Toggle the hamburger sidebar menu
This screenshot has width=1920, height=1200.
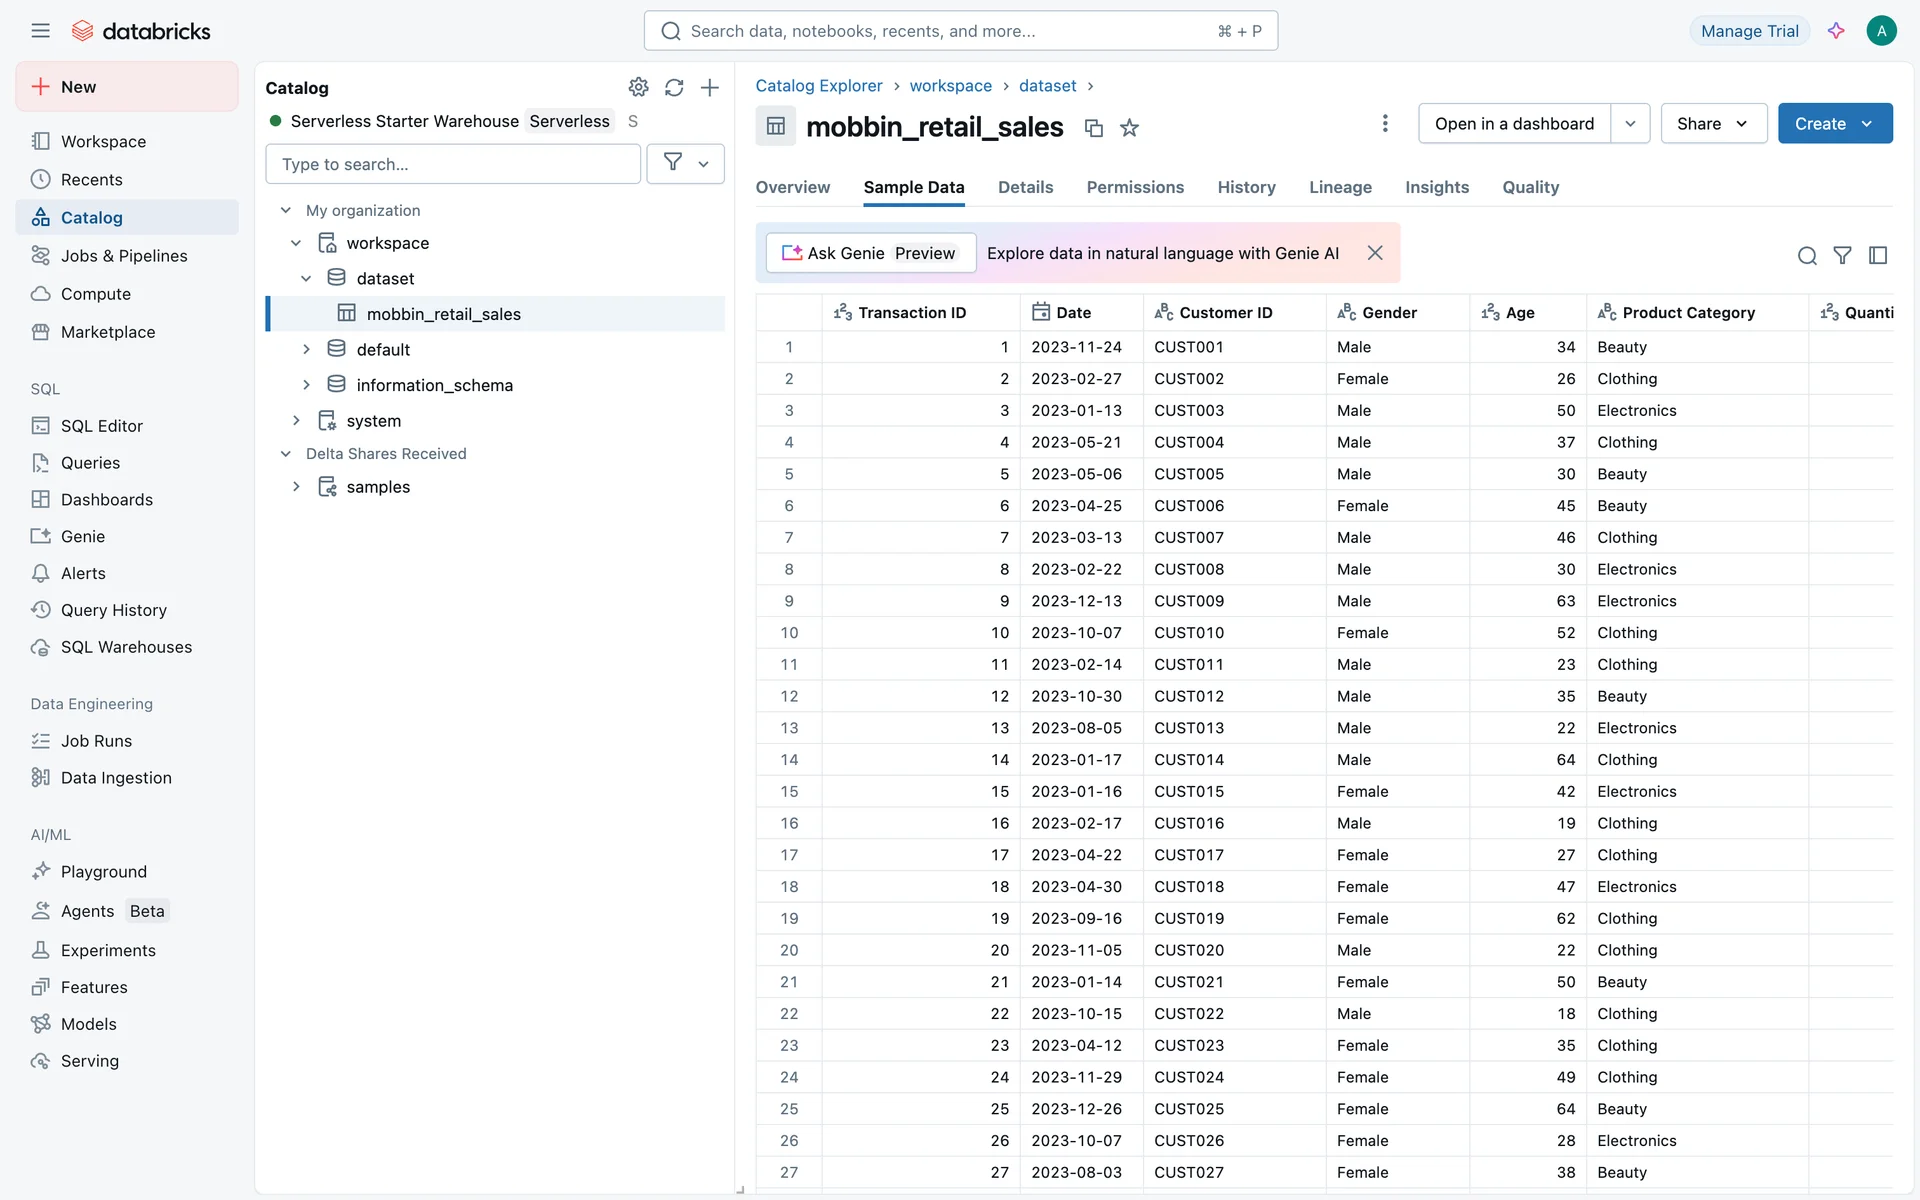click(40, 31)
